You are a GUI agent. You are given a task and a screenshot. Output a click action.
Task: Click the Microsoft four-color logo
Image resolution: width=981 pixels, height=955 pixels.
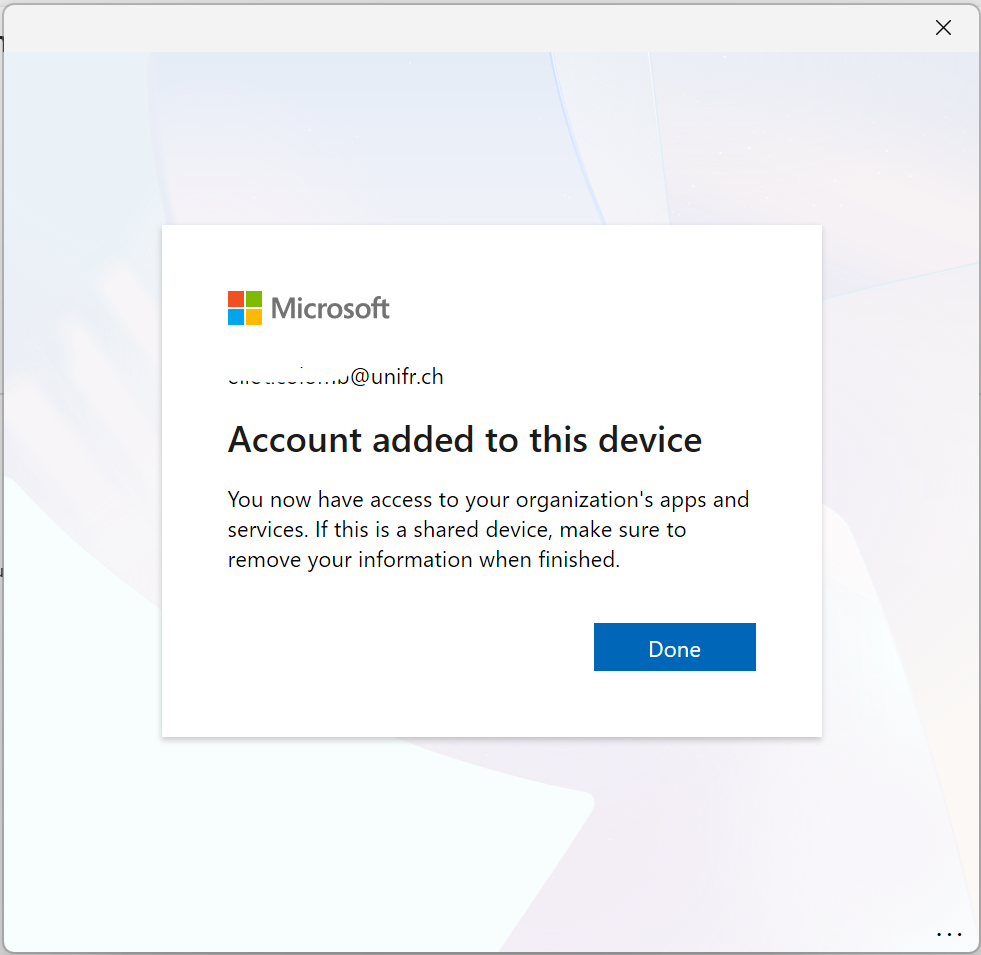click(245, 308)
